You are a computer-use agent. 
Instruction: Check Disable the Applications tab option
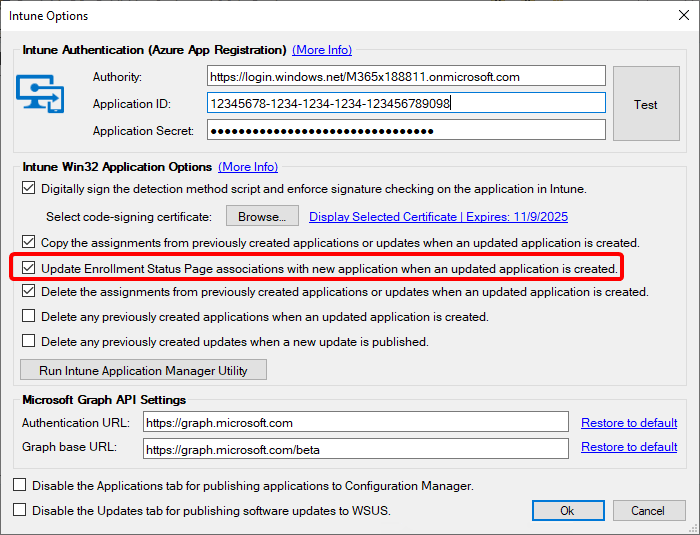(x=20, y=485)
